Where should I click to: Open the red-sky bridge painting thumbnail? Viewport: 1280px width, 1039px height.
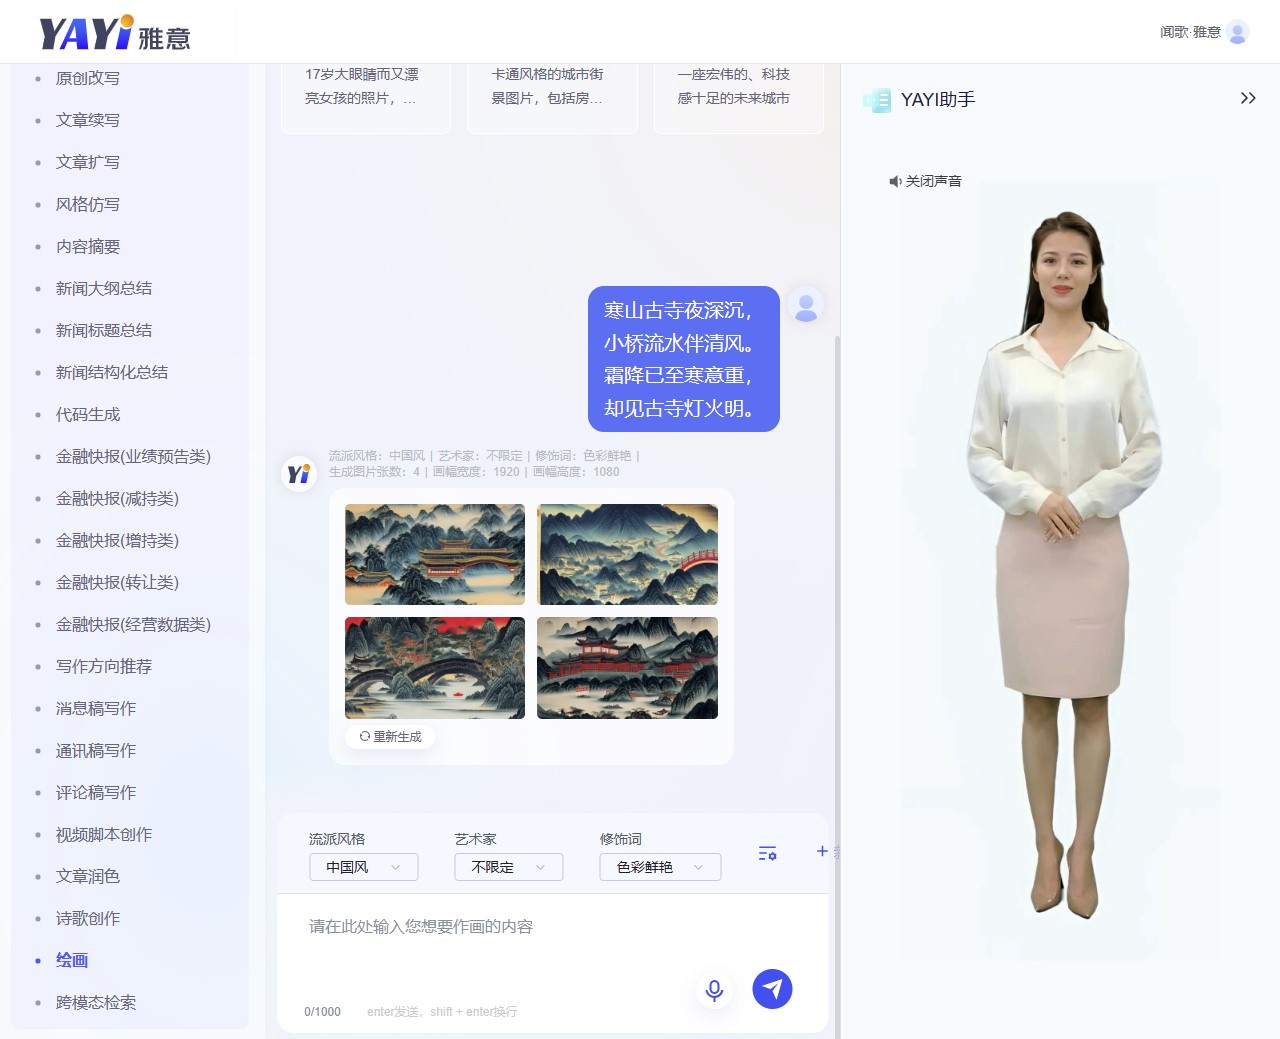click(x=435, y=668)
